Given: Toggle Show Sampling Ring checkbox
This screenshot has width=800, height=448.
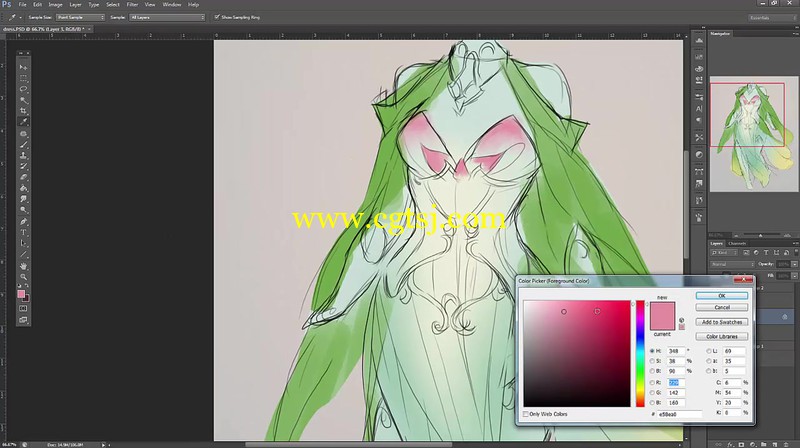Looking at the screenshot, I should coord(217,17).
